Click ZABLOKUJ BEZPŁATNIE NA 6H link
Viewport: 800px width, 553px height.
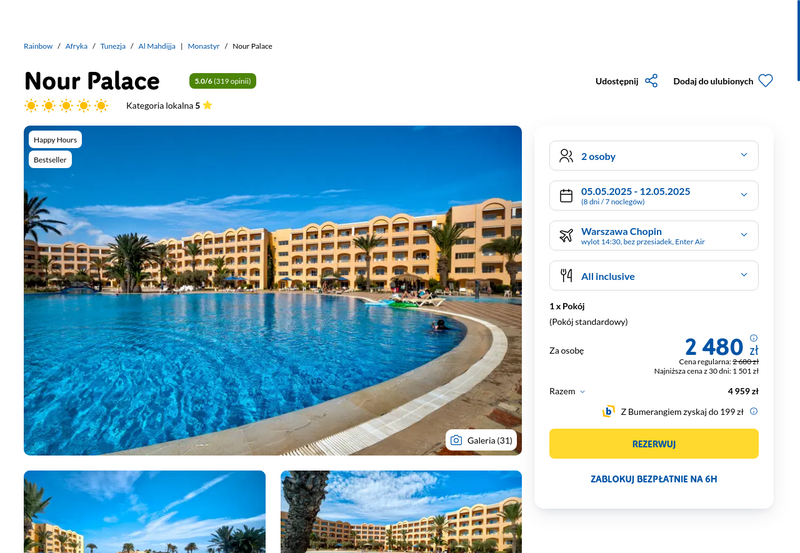pos(654,479)
